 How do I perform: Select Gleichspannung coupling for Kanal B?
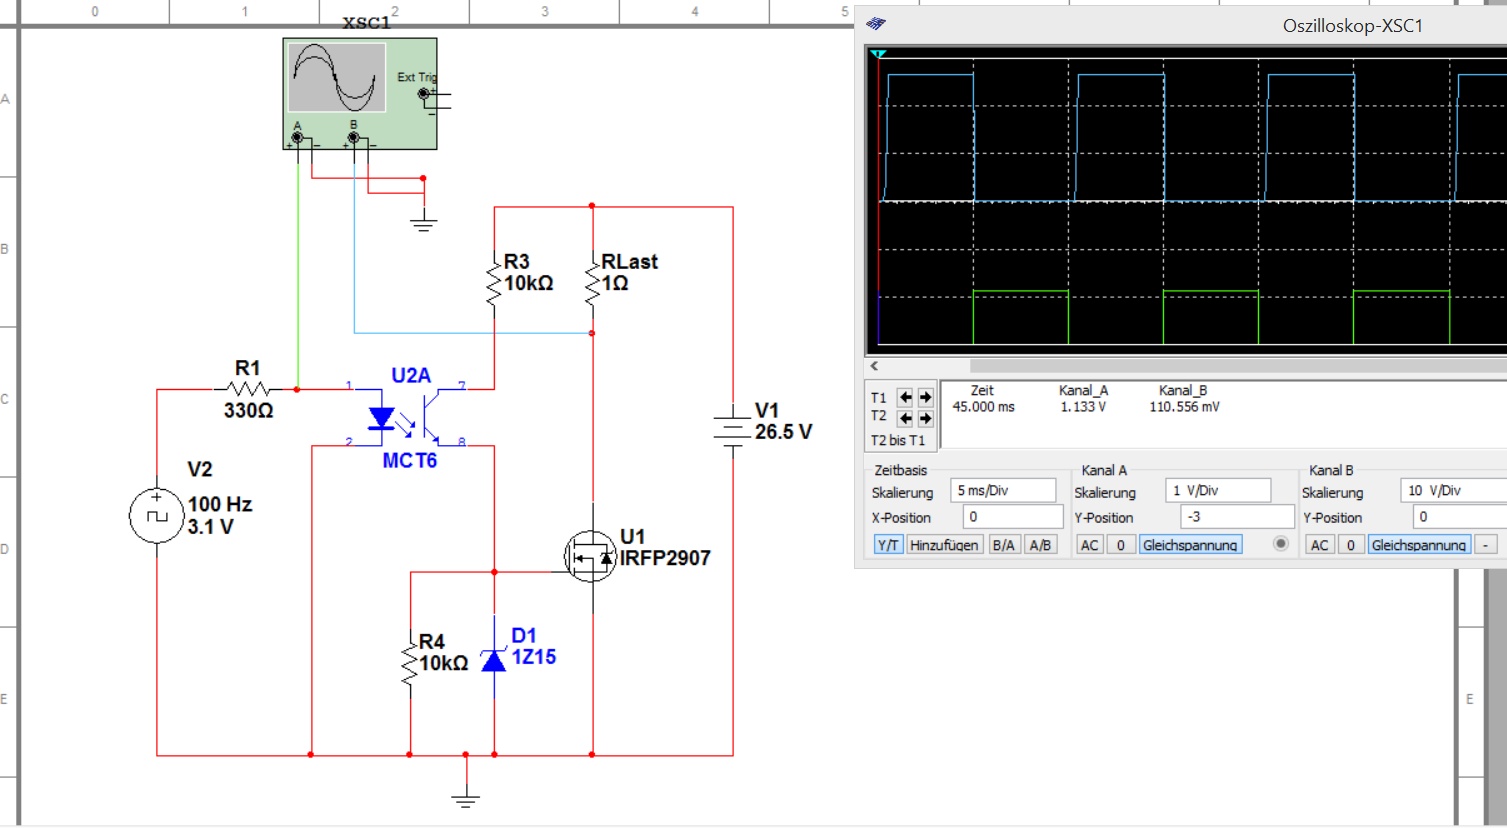point(1419,545)
